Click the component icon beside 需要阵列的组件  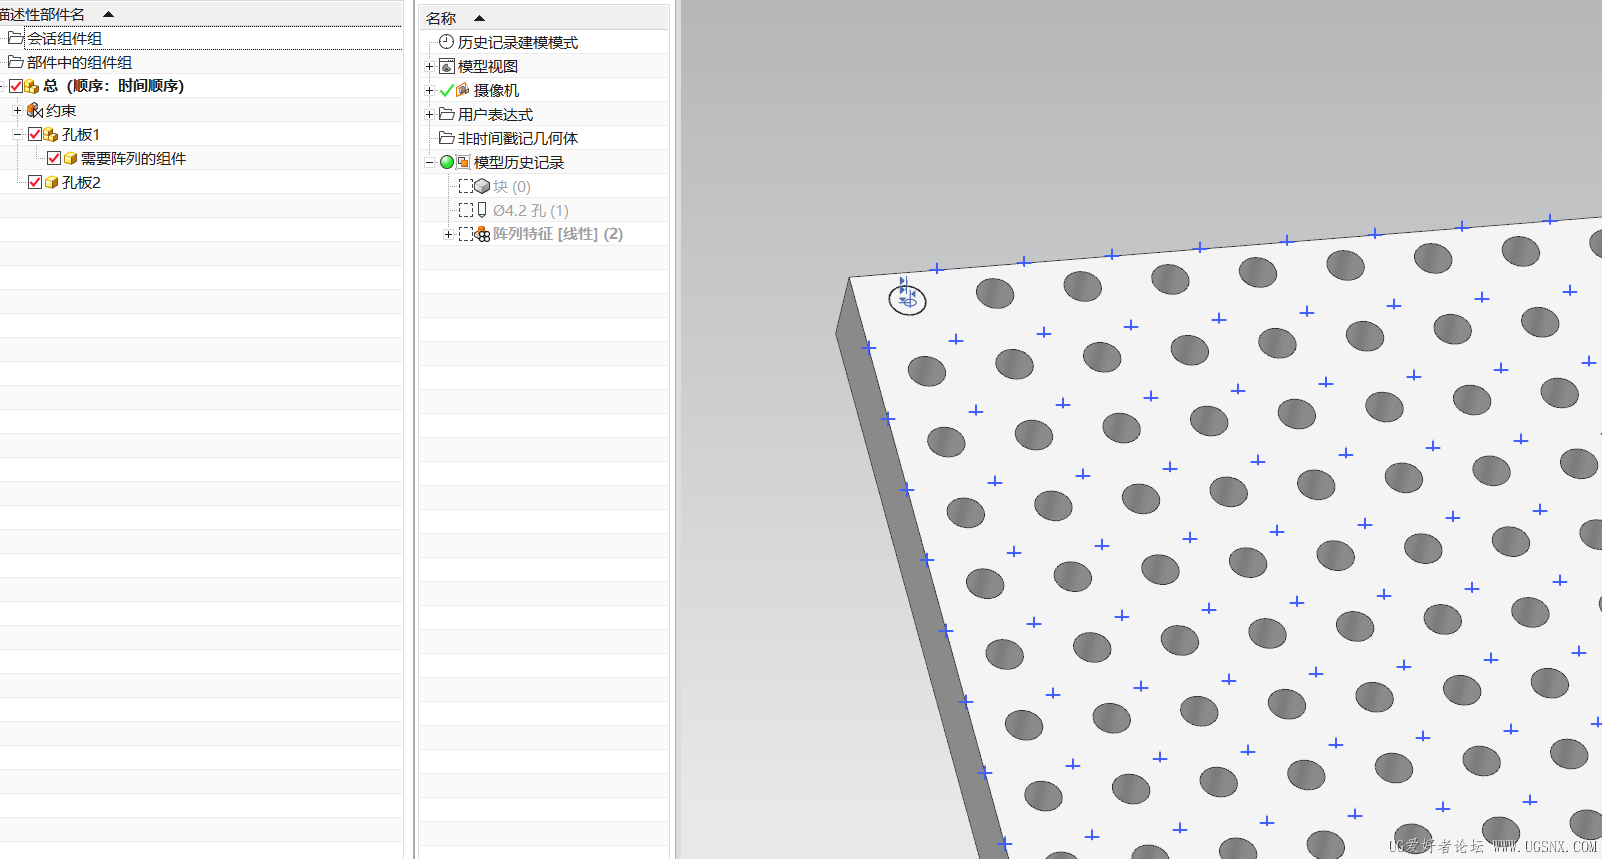(70, 158)
